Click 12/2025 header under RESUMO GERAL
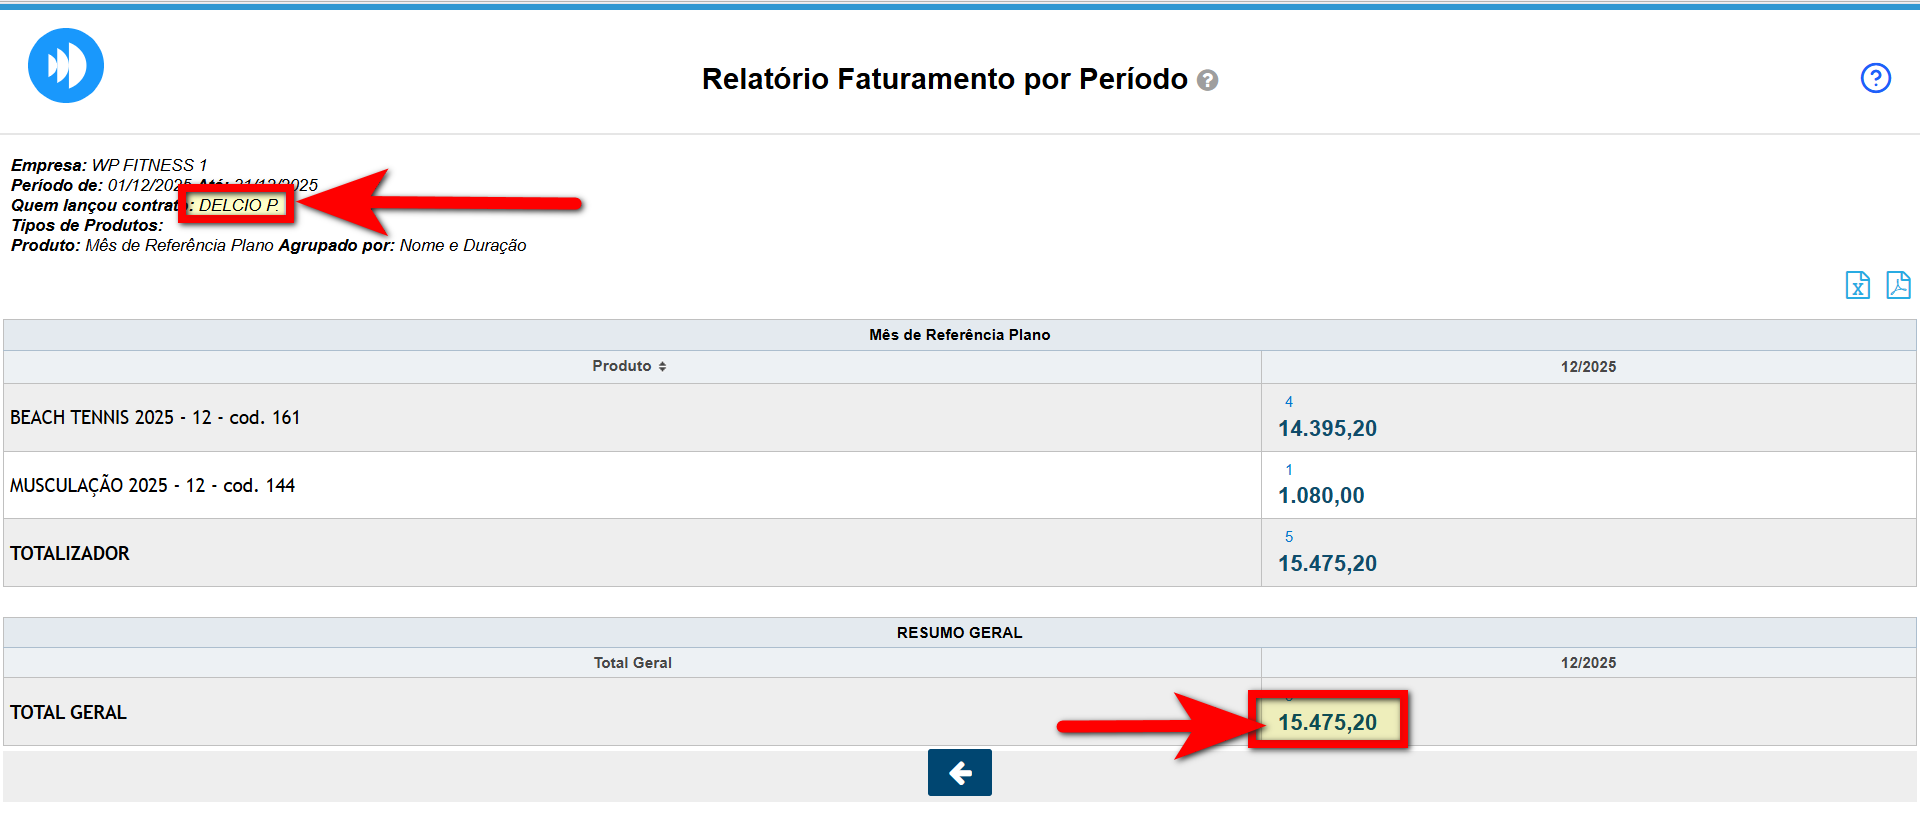This screenshot has width=1920, height=815. pos(1588,663)
